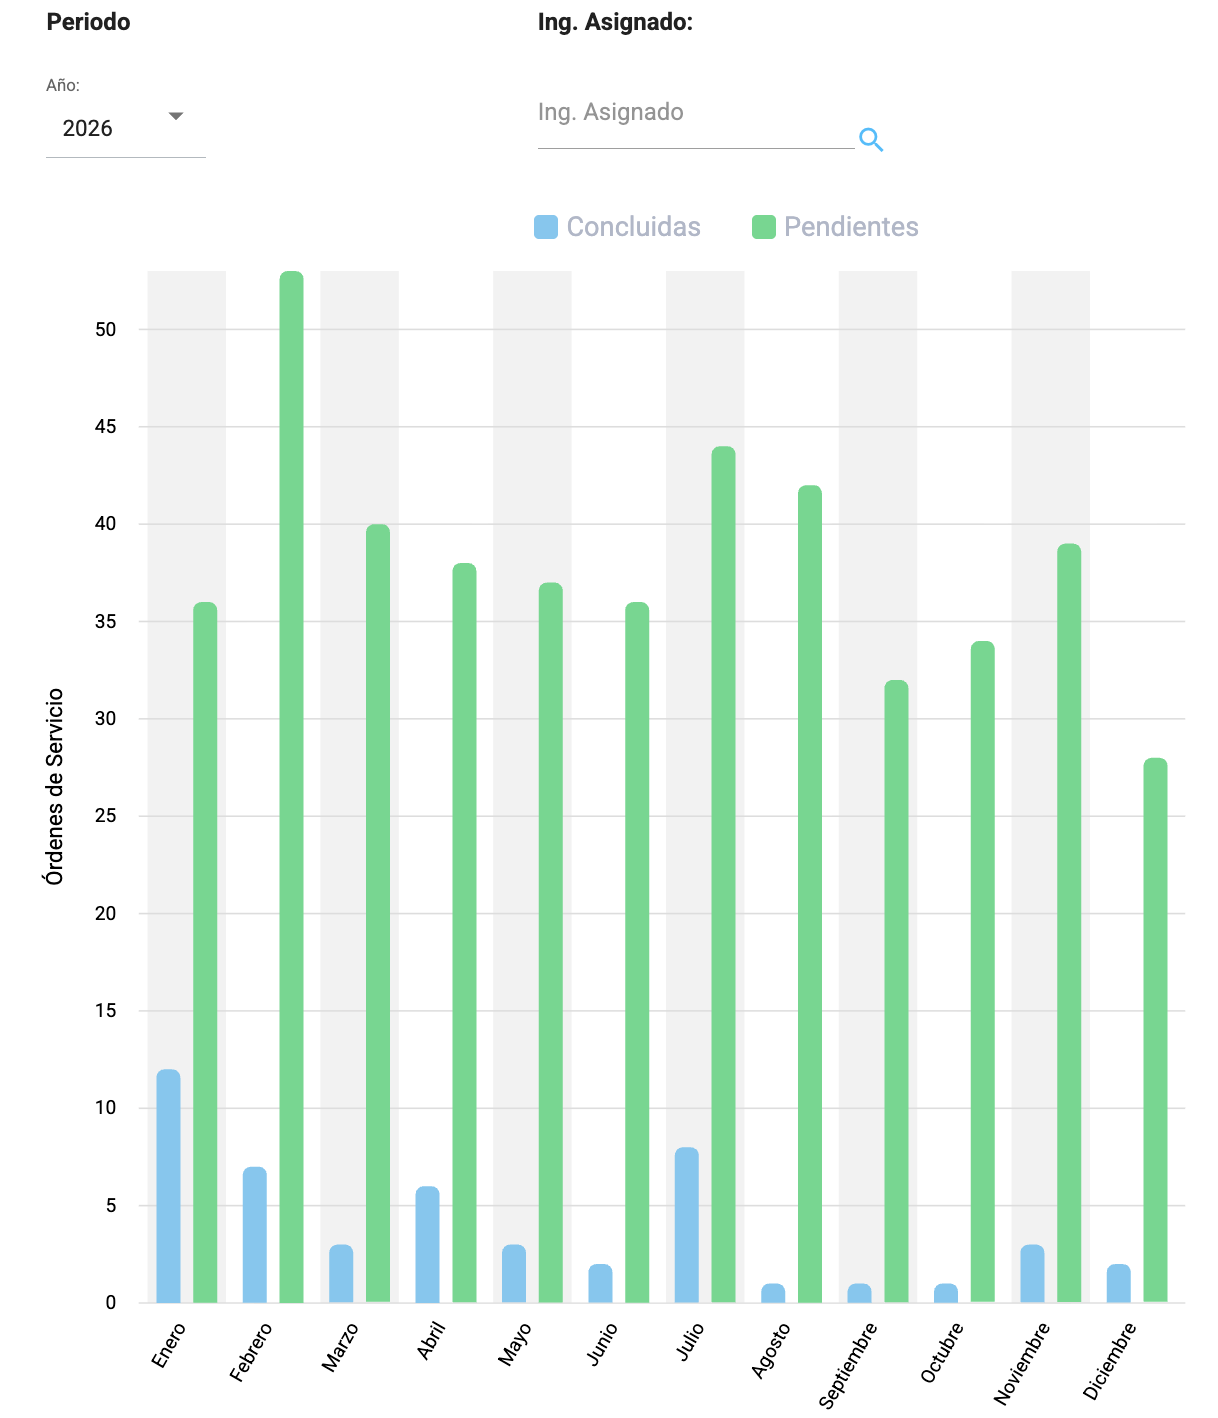The height and width of the screenshot is (1418, 1218).
Task: Toggle the Concluidas legend label
Action: tap(633, 227)
